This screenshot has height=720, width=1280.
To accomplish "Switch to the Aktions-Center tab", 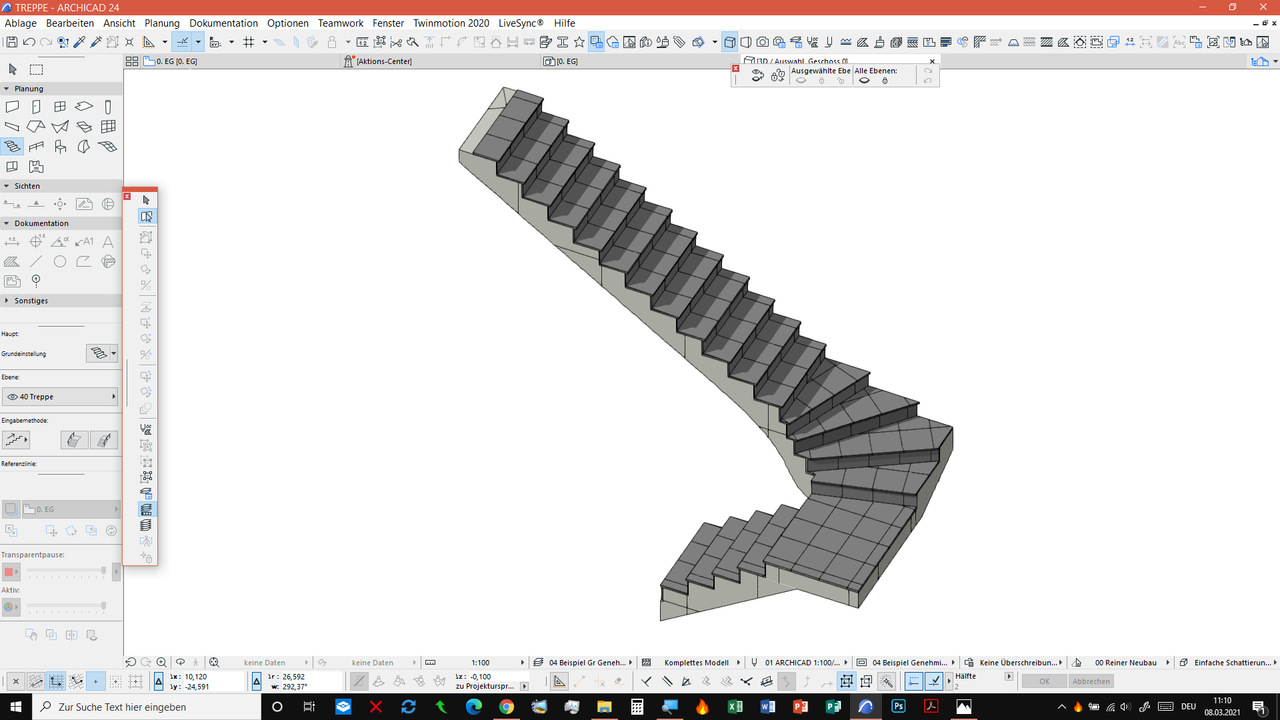I will tap(440, 61).
